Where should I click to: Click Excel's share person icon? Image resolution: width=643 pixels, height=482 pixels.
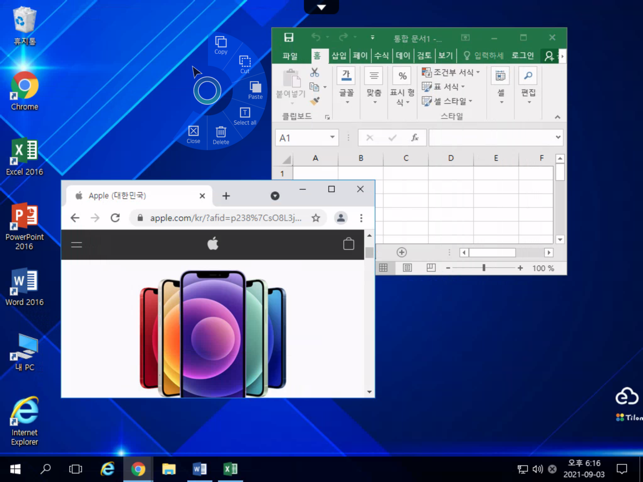coord(549,56)
